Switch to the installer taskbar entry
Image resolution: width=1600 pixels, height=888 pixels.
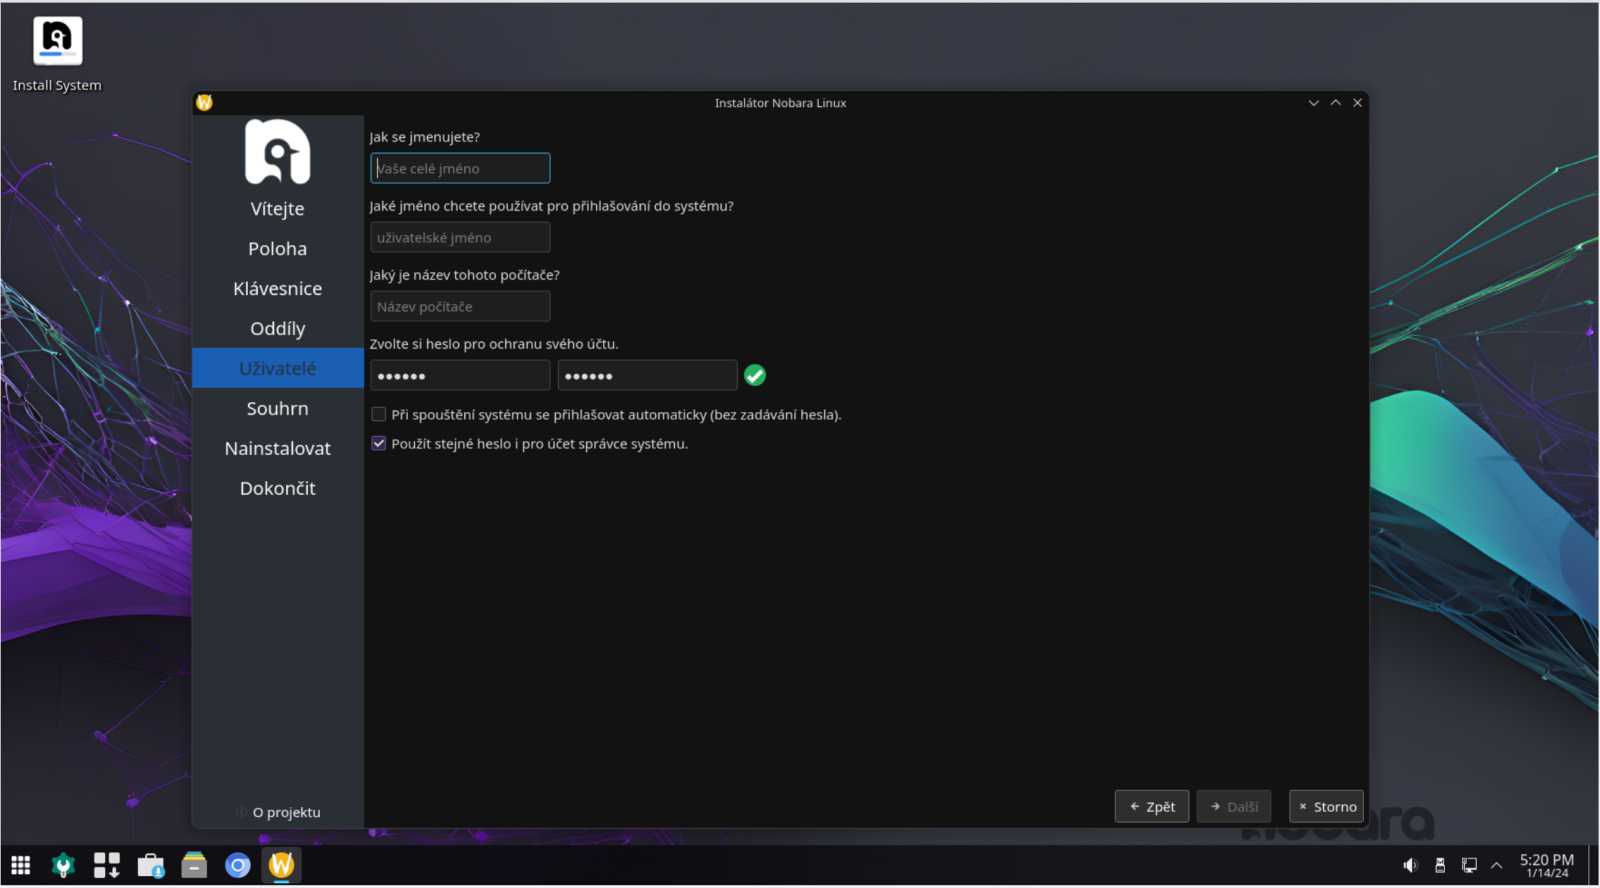282,865
